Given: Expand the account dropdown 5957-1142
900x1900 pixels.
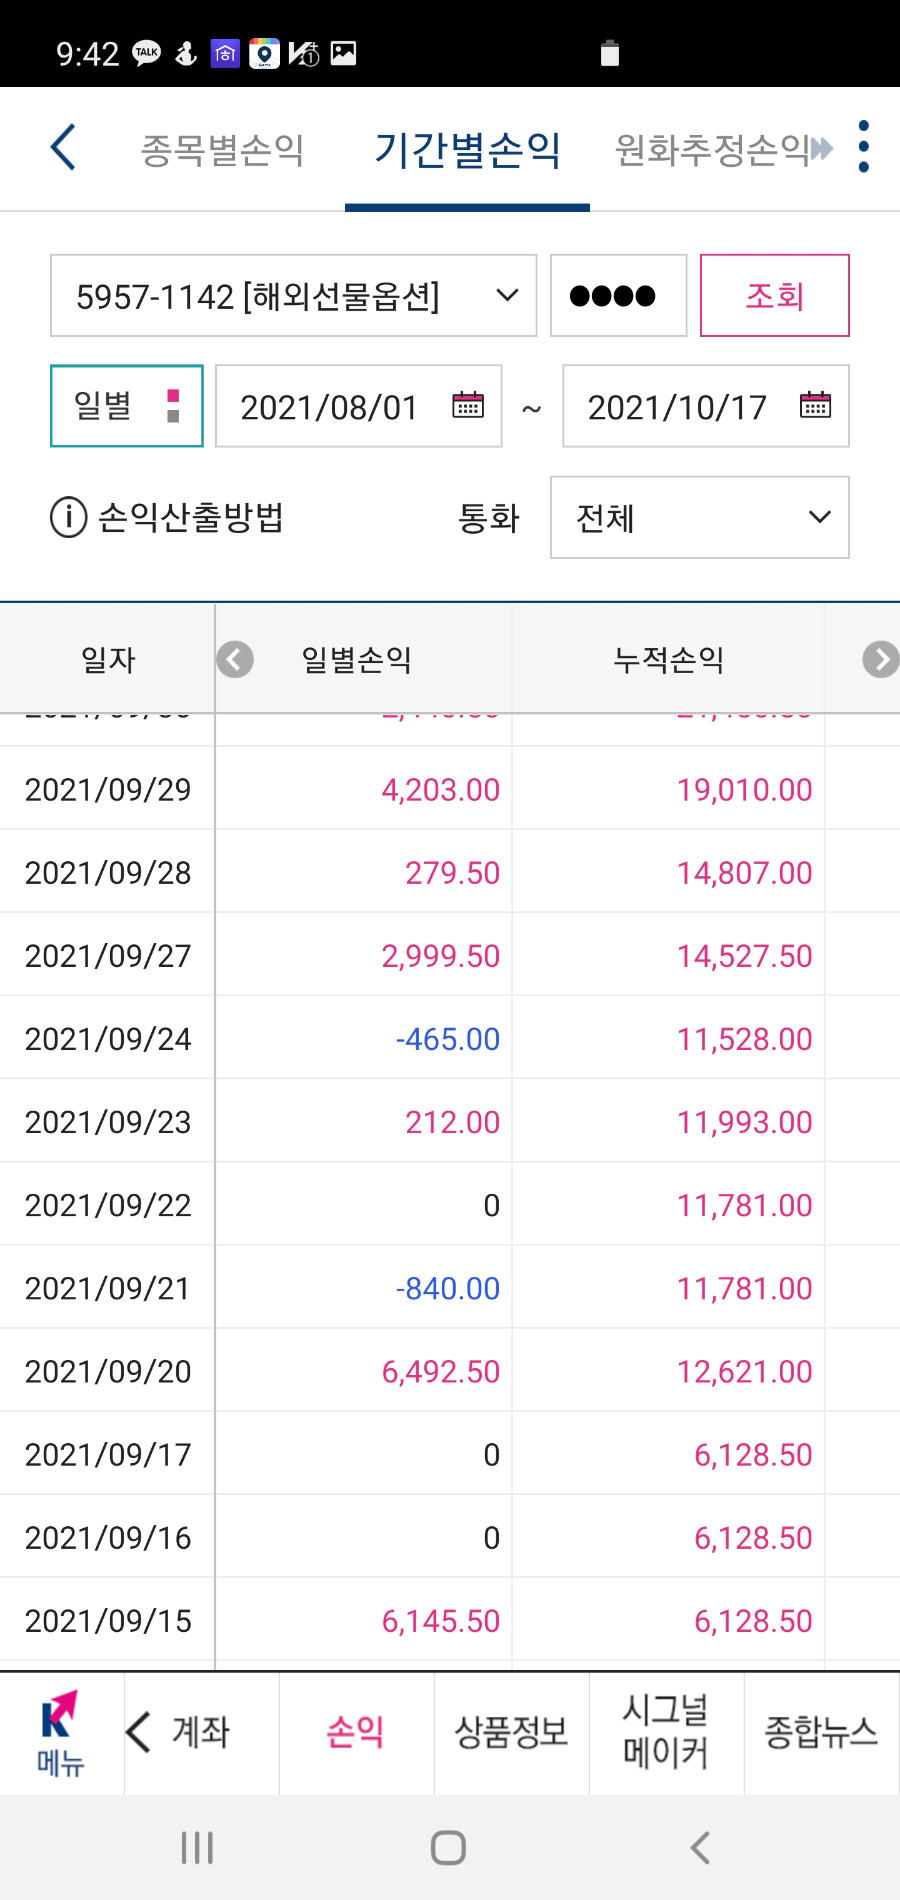Looking at the screenshot, I should point(293,295).
